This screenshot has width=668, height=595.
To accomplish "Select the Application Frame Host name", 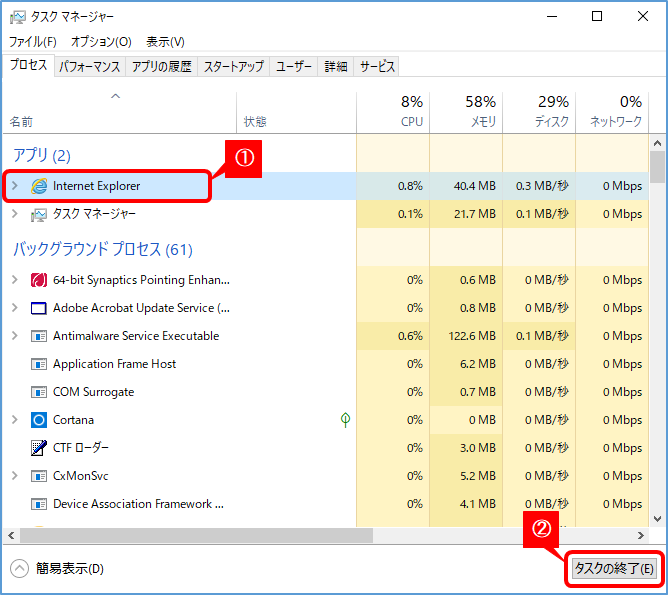I will [114, 364].
